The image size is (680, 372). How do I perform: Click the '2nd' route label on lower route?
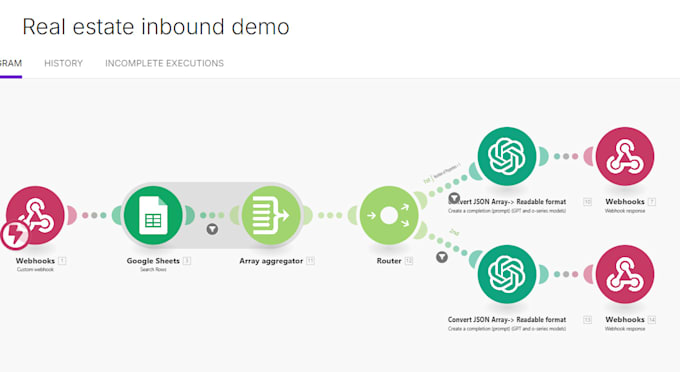(454, 232)
